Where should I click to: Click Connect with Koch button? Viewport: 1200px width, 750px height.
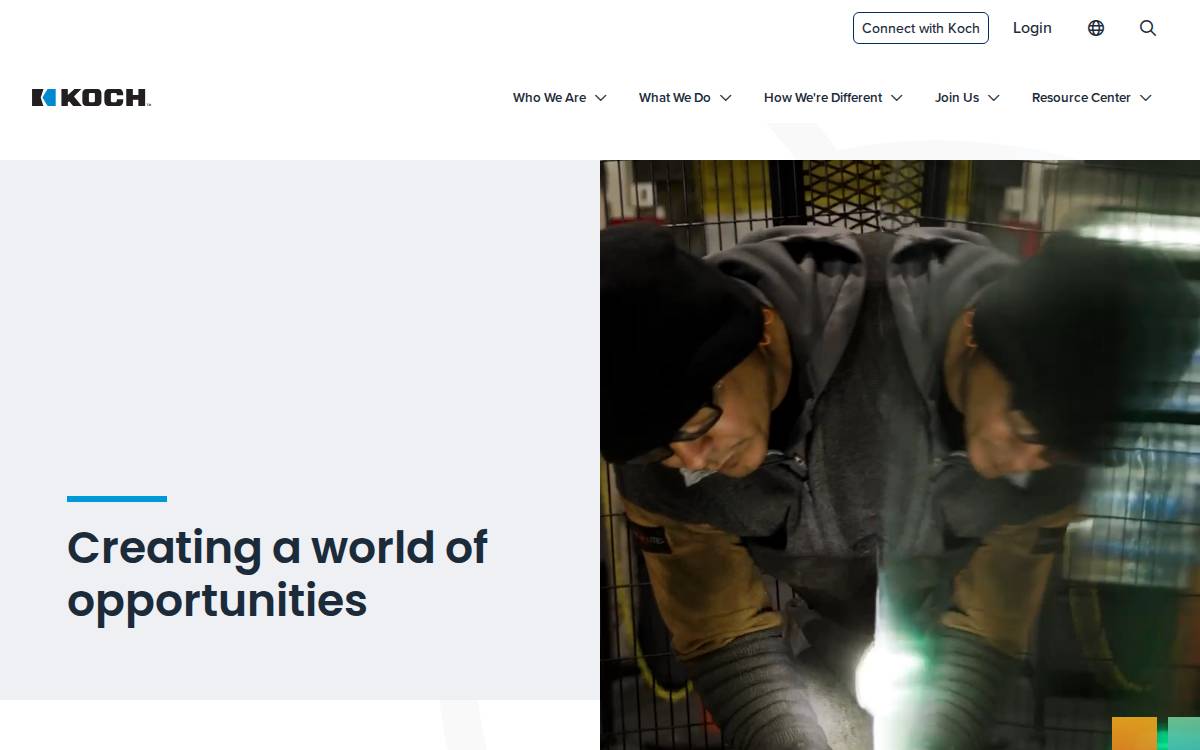(921, 28)
